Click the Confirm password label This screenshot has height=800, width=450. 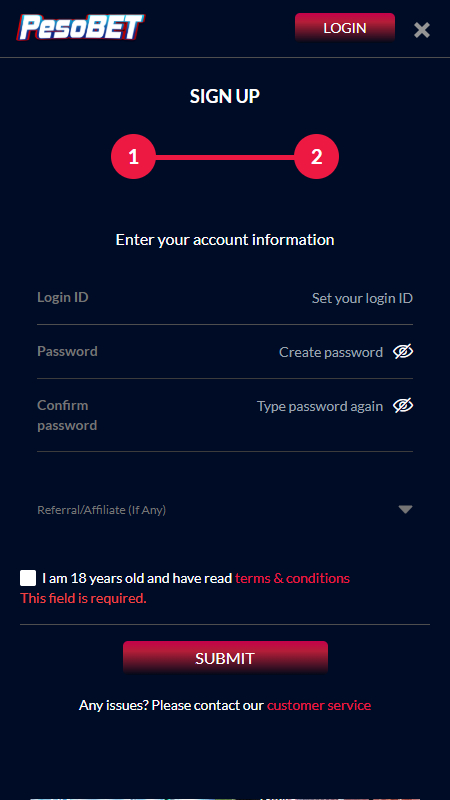tap(67, 415)
